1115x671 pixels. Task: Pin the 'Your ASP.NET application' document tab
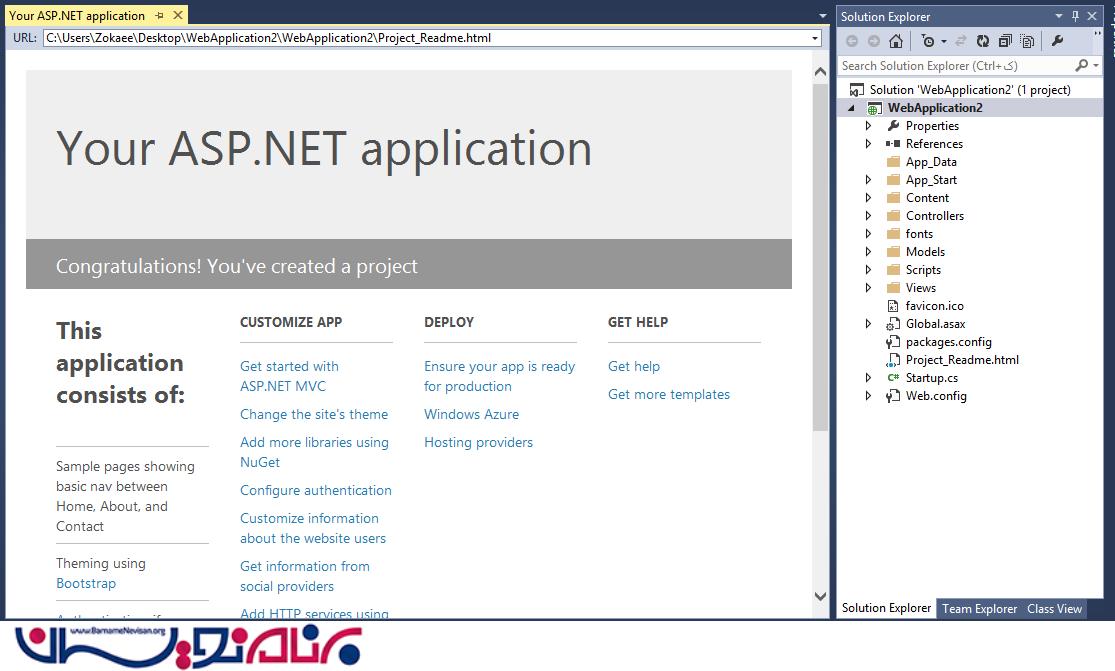tap(160, 16)
